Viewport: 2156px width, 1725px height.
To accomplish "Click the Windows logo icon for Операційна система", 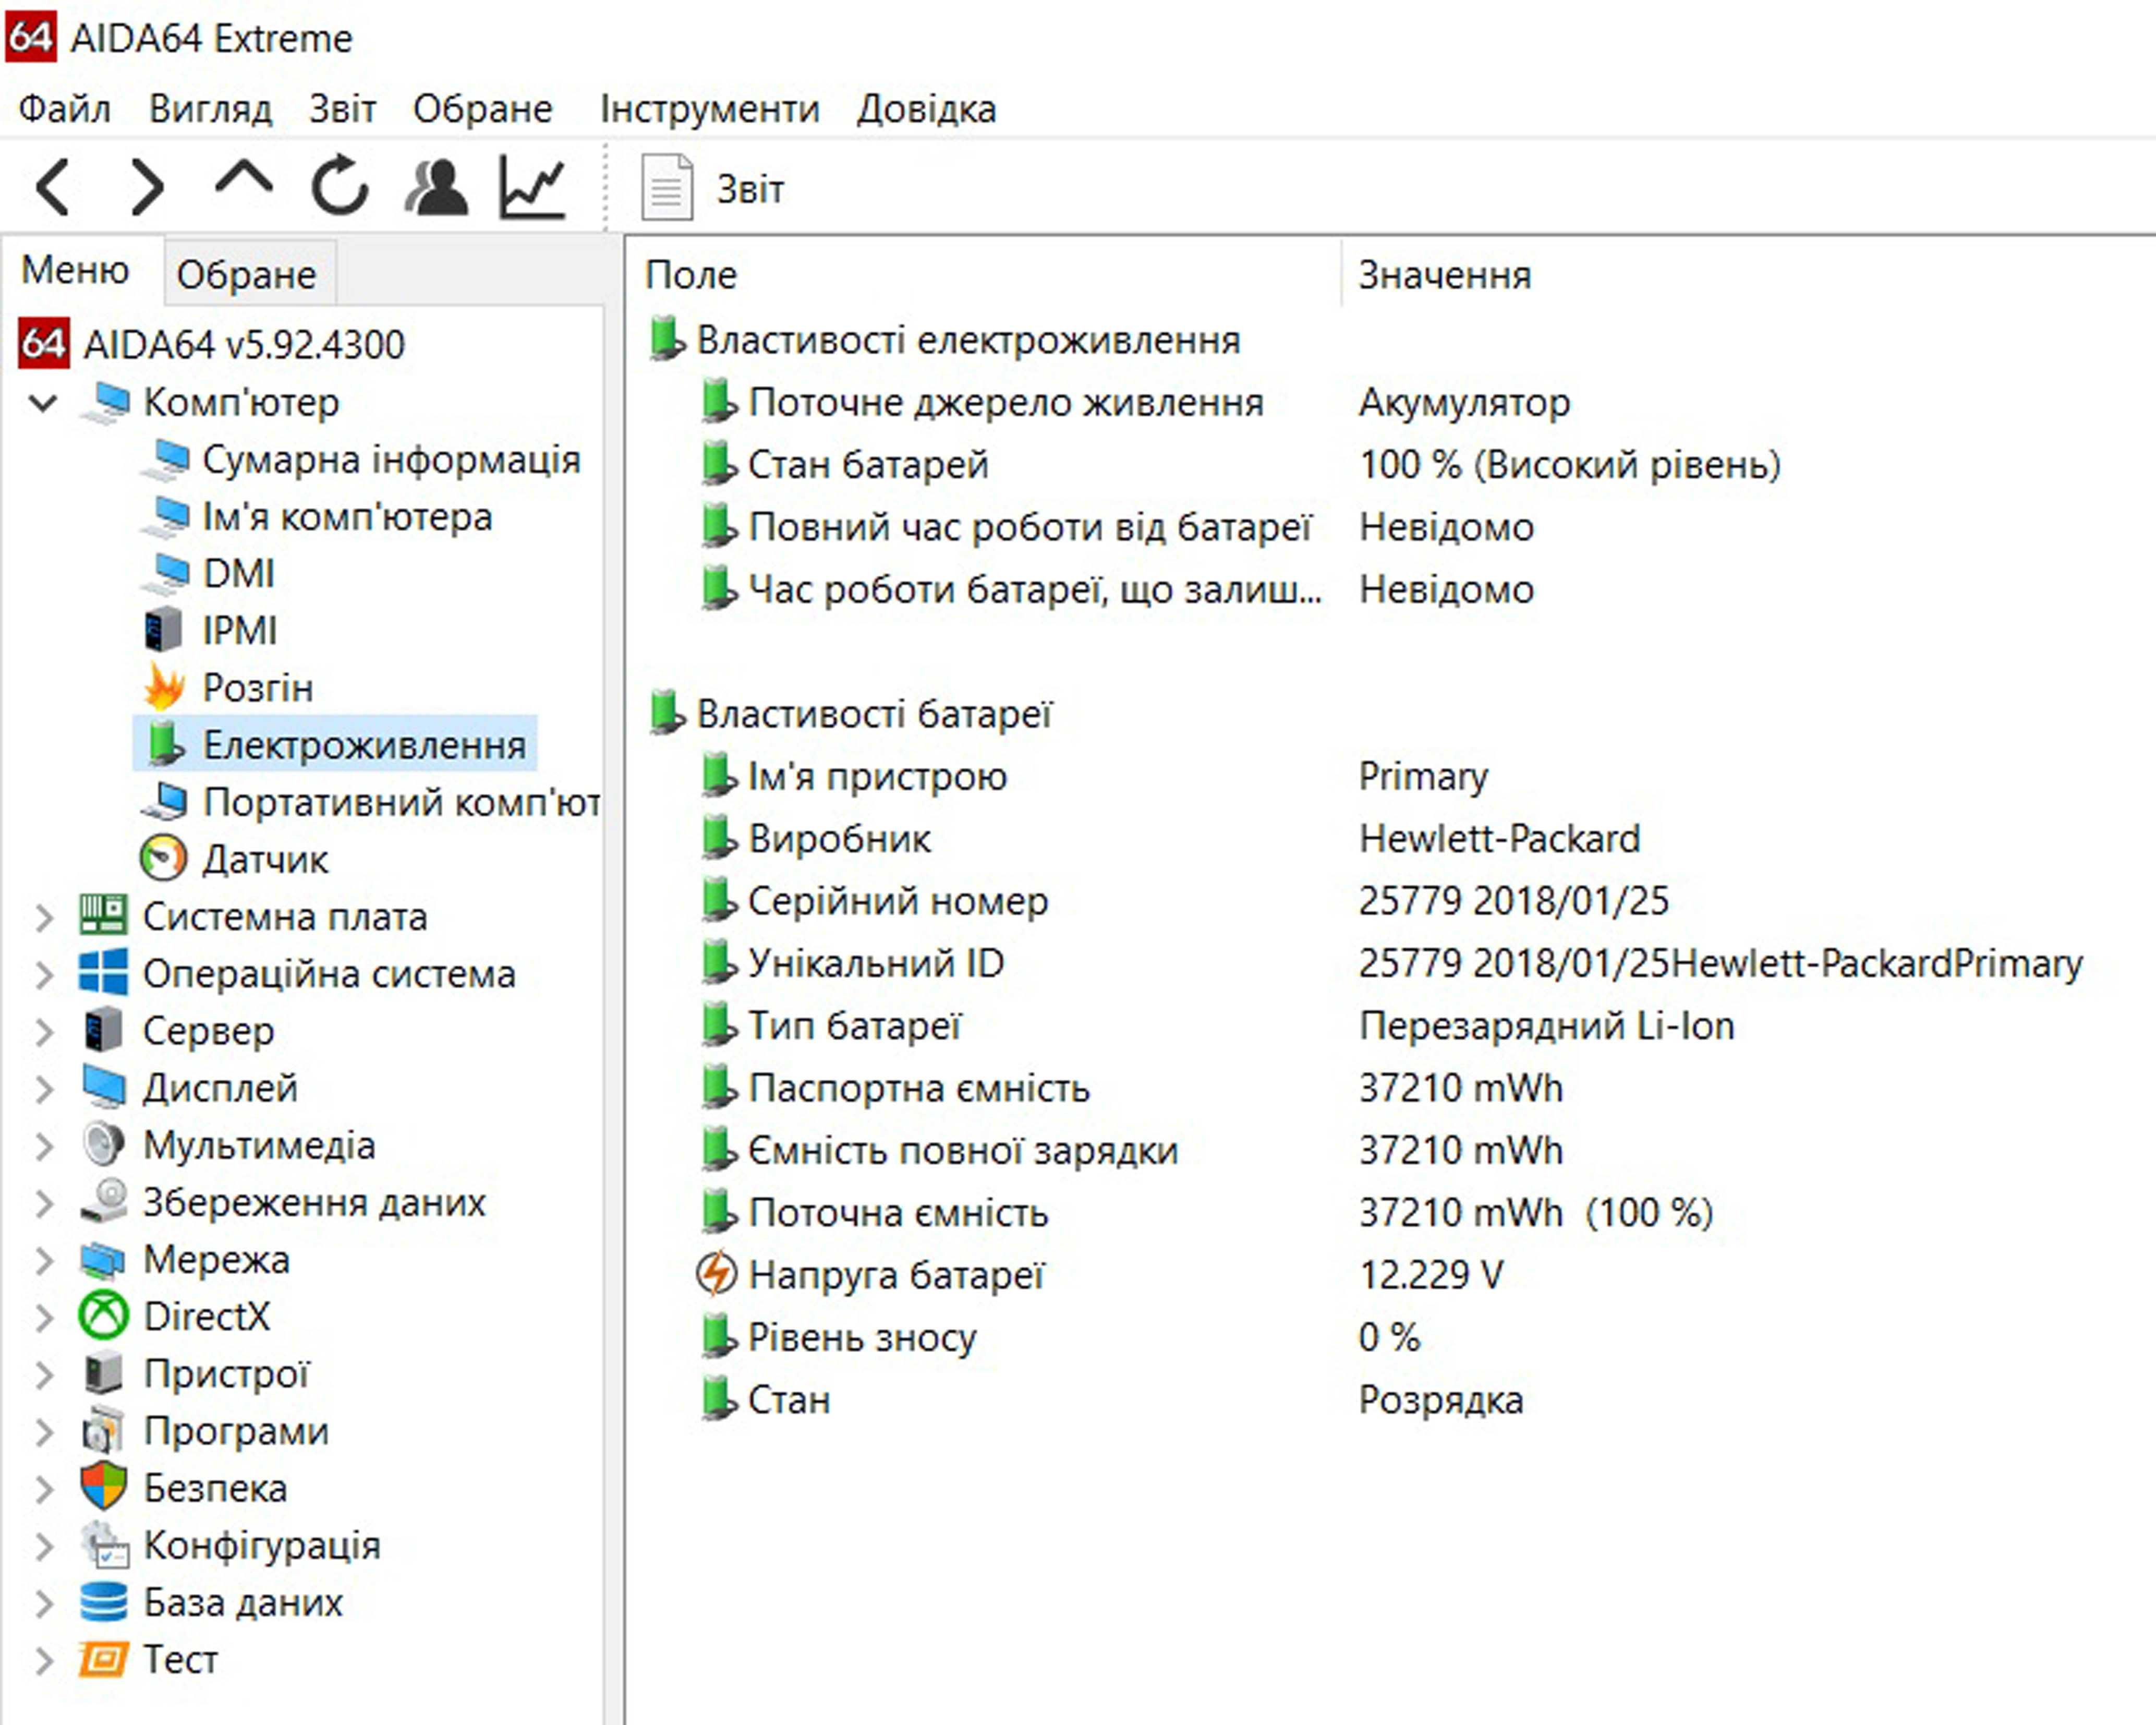I will pos(103,972).
